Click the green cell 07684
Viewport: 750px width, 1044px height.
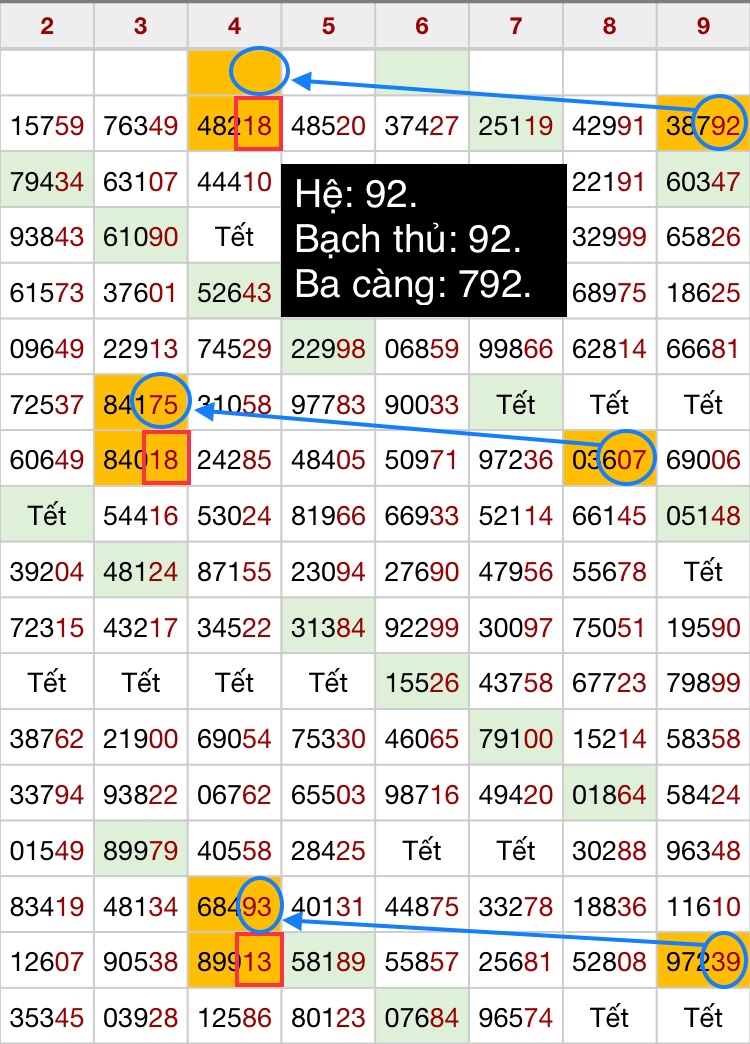point(422,1017)
